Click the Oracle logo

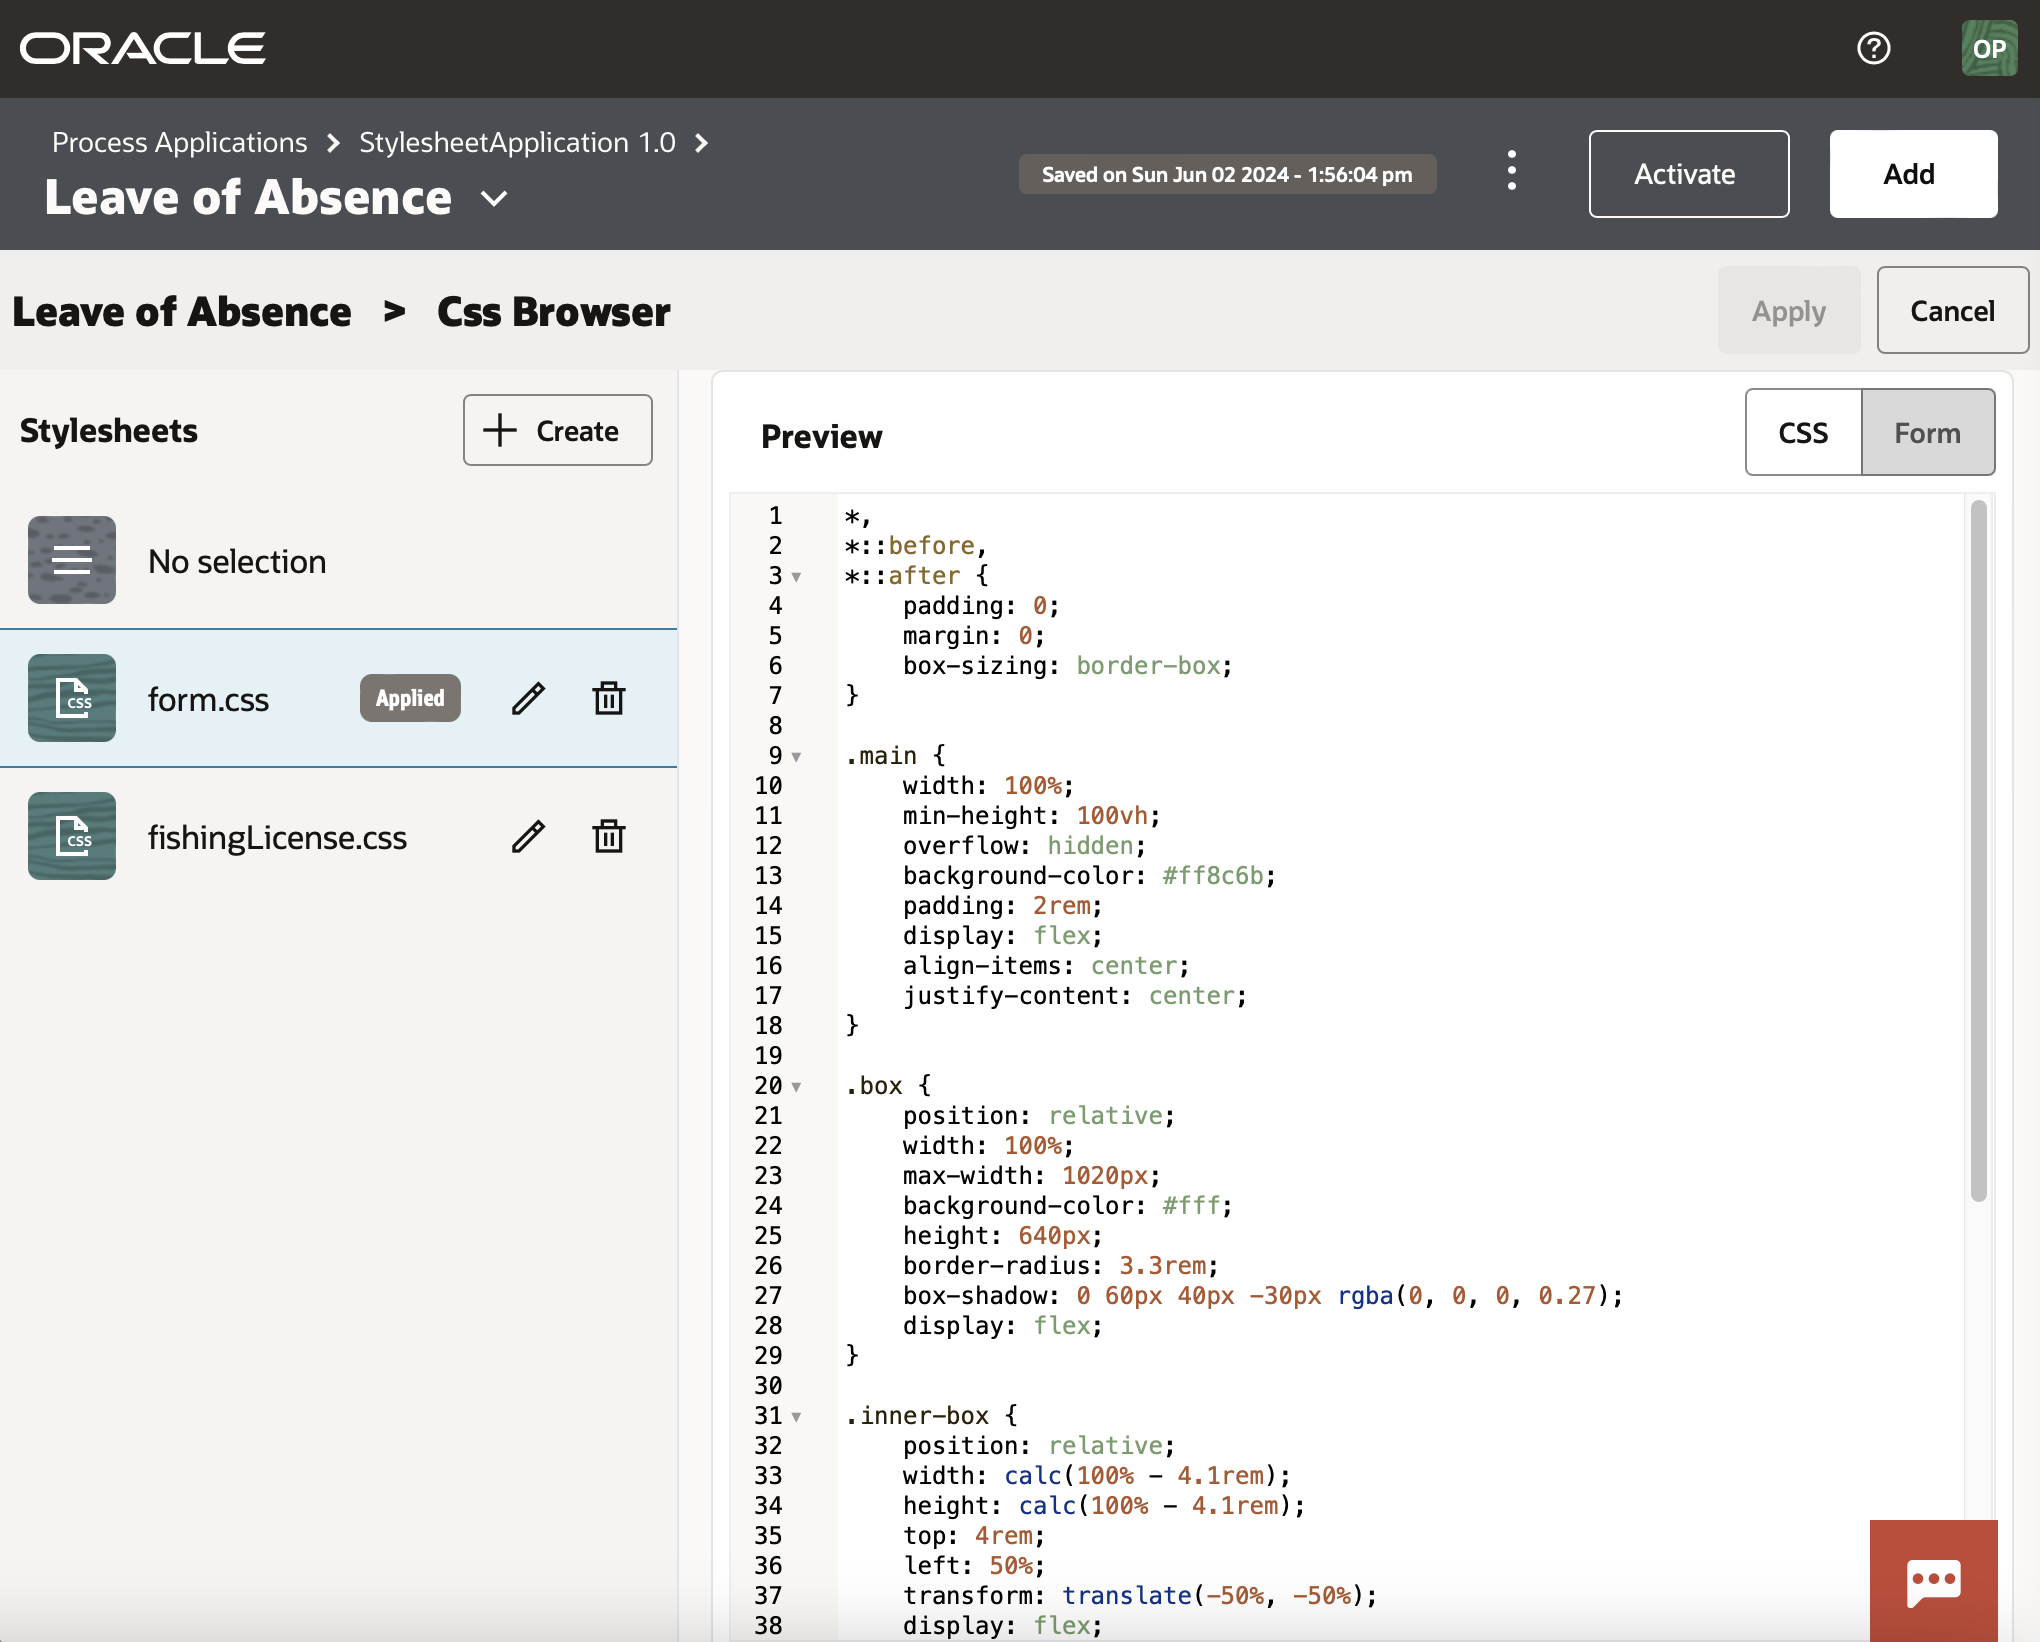[142, 47]
